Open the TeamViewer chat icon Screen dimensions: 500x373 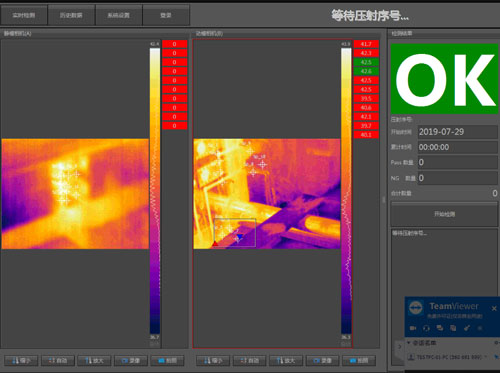pos(440,328)
